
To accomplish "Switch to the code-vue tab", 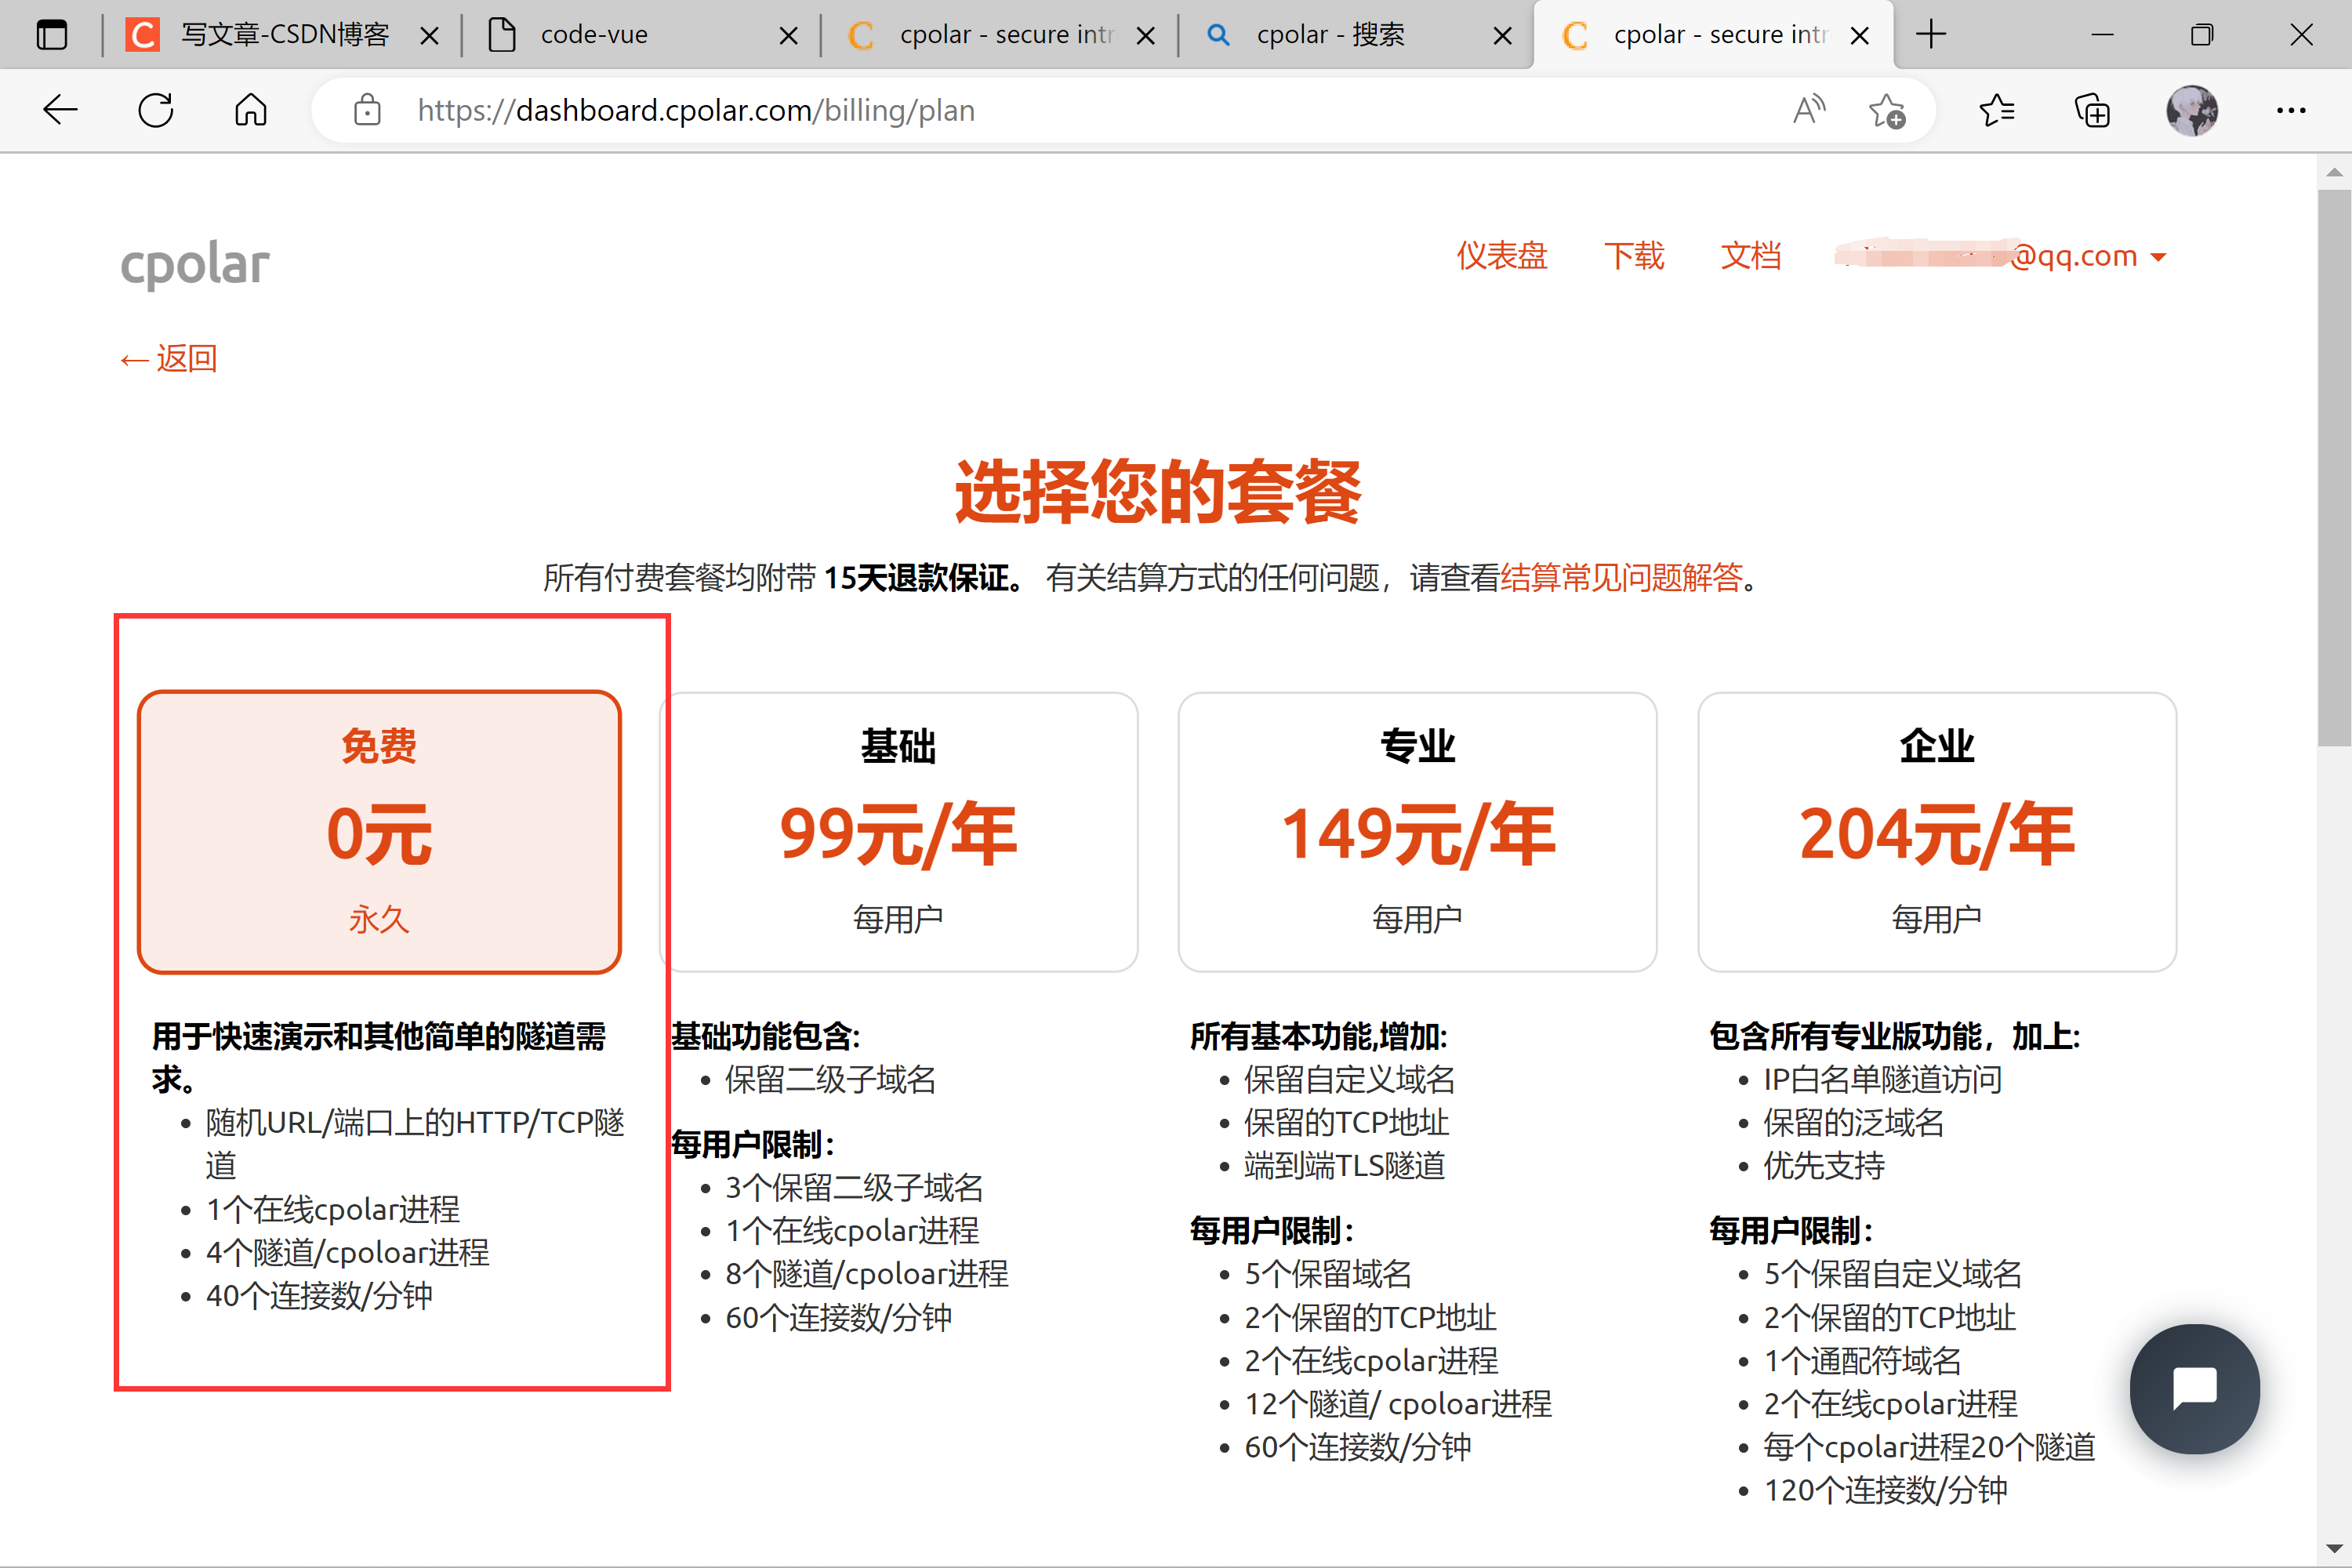I will coord(594,34).
